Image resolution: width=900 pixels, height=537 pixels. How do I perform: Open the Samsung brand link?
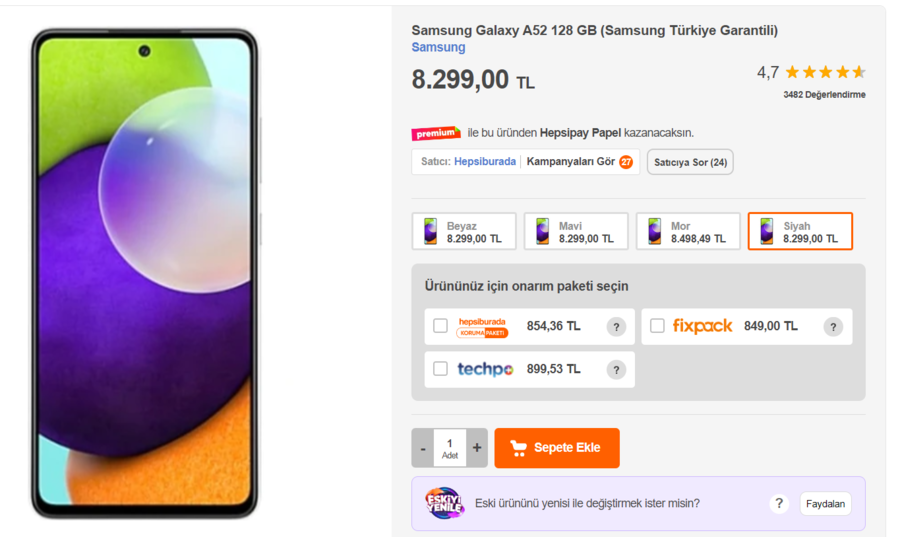(x=438, y=47)
